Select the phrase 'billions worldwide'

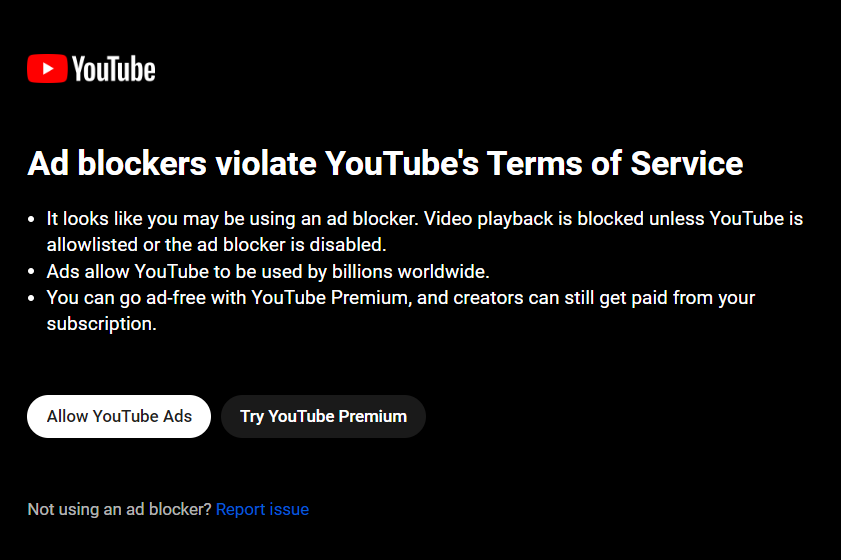[x=410, y=271]
